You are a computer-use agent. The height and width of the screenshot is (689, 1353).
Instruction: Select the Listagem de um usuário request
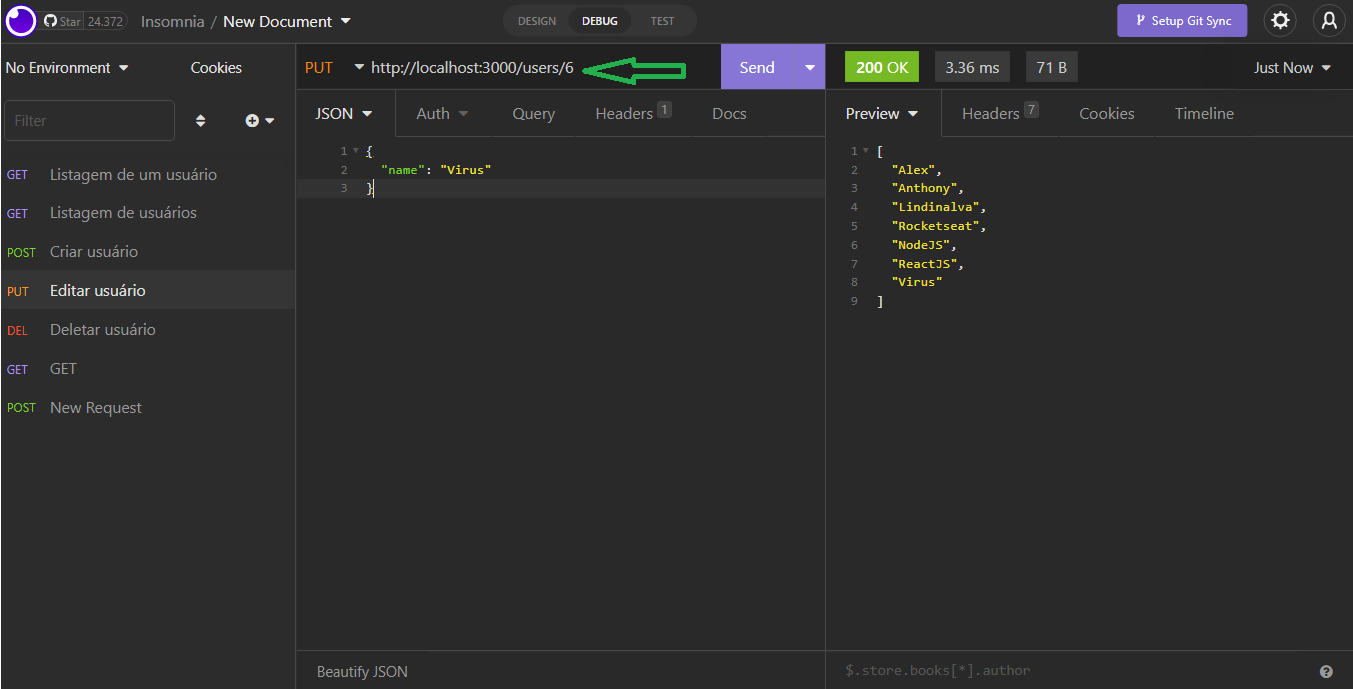(148, 175)
